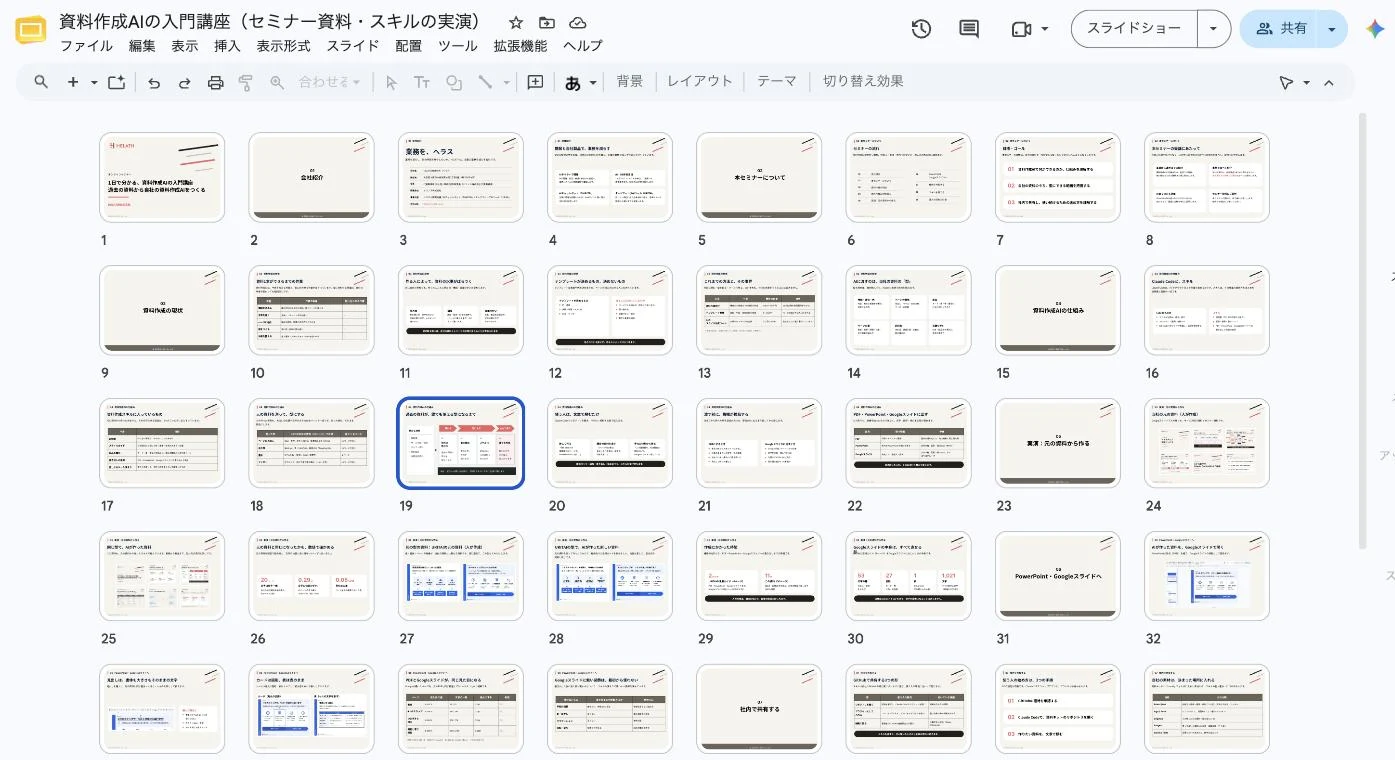This screenshot has height=760, width=1395.
Task: Redo the last action
Action: (185, 82)
